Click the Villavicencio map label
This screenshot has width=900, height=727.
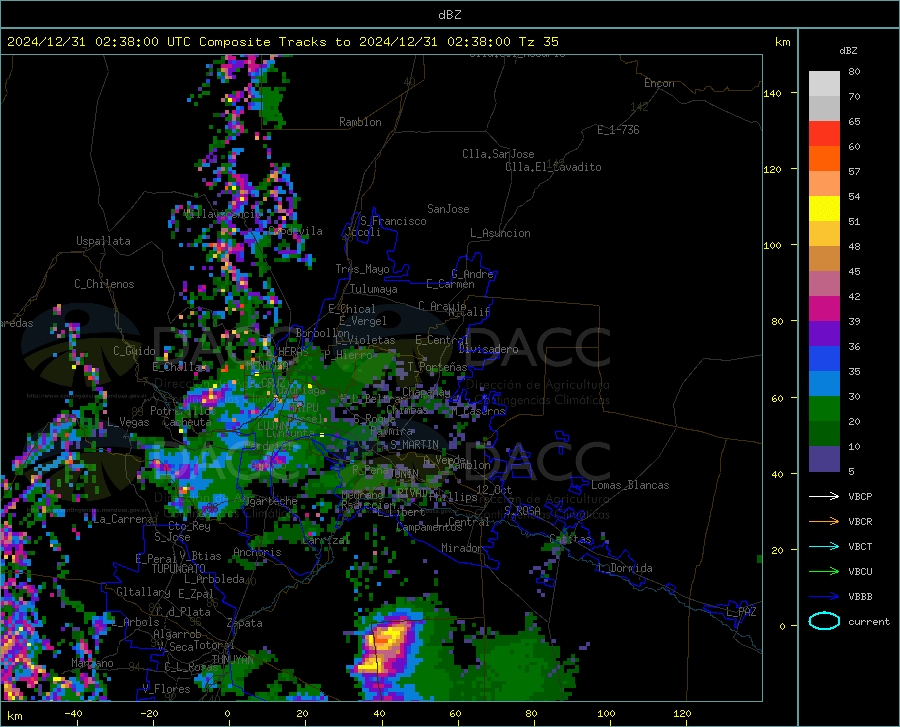[222, 214]
